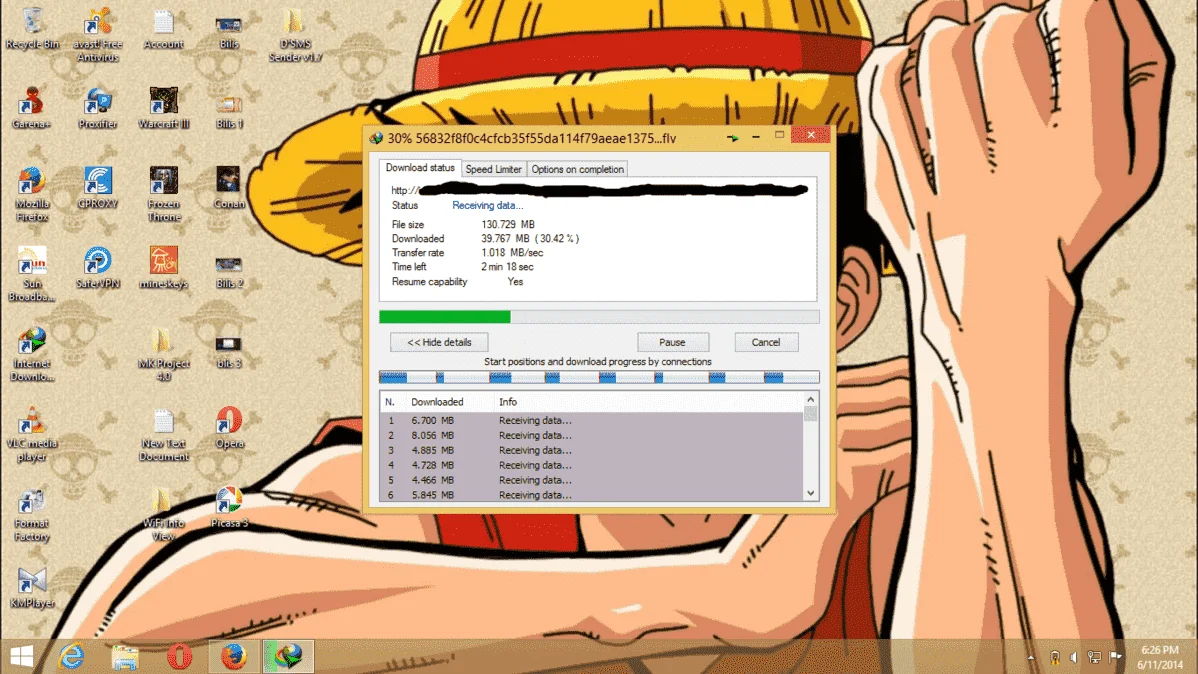
Task: Switch to Internet Download Manager in taskbar
Action: tap(288, 656)
